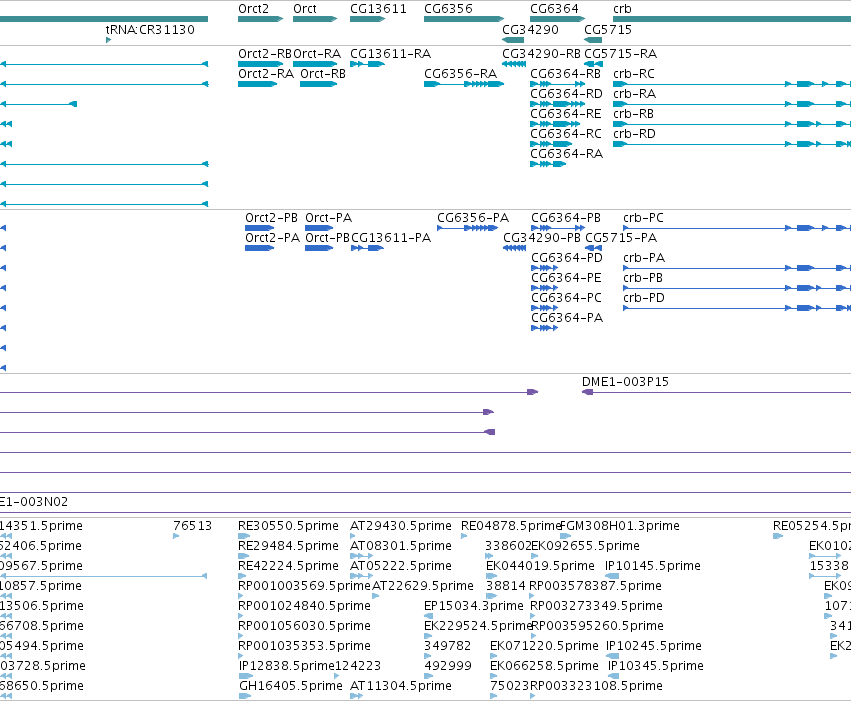
Task: Select EST AT11304.5prime
Action: click(x=357, y=696)
